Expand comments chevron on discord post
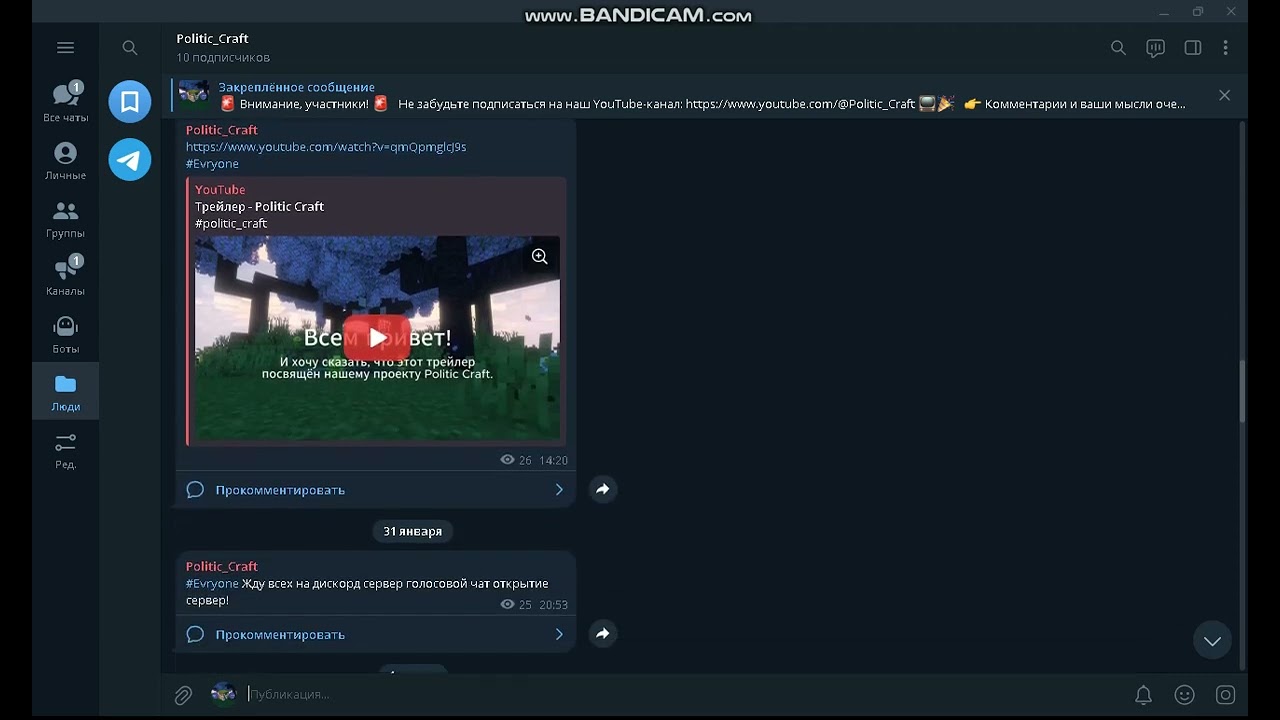Image resolution: width=1280 pixels, height=720 pixels. [x=559, y=634]
